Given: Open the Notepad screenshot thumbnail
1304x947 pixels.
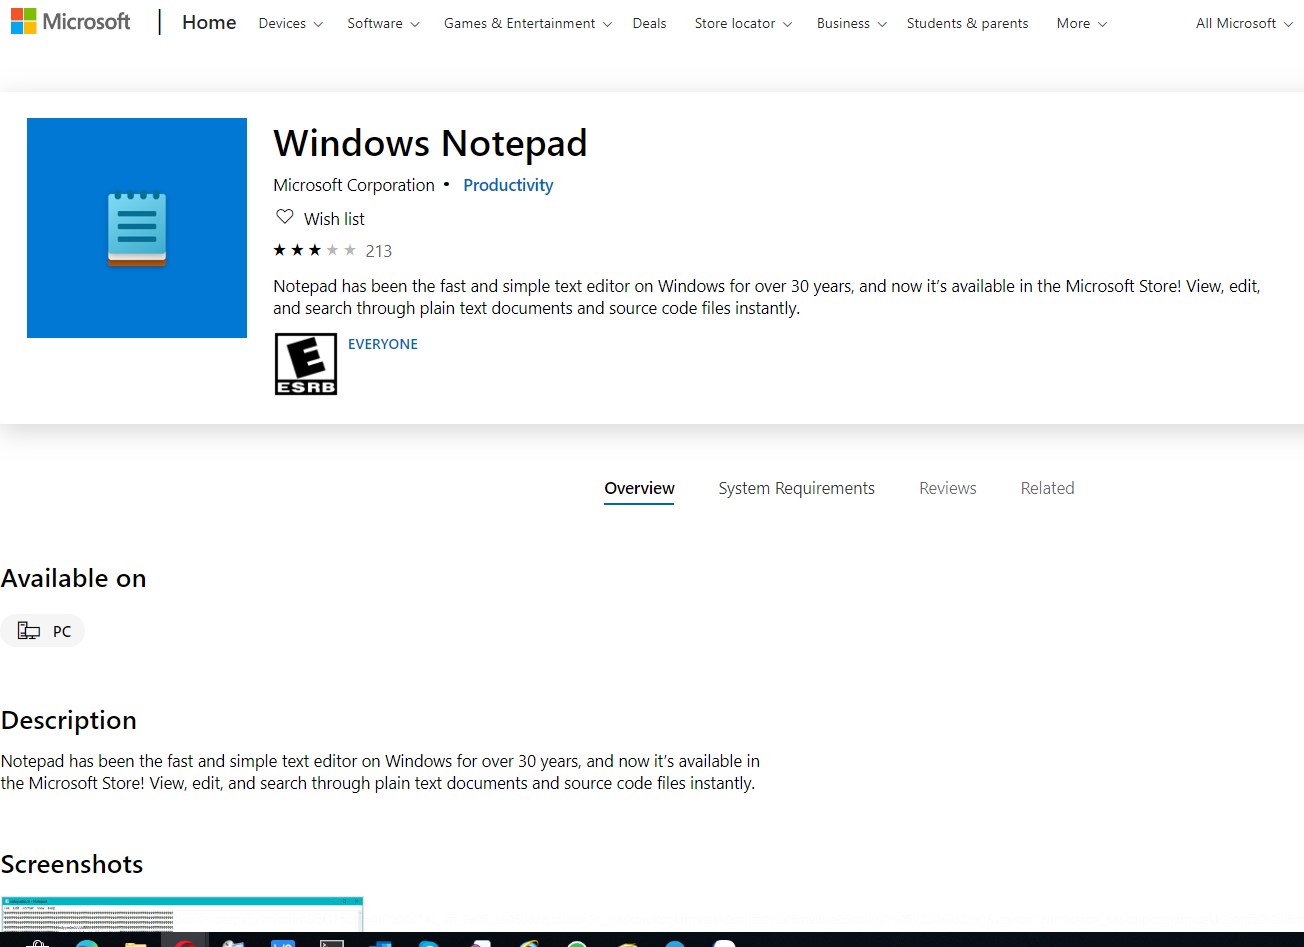Looking at the screenshot, I should 183,915.
